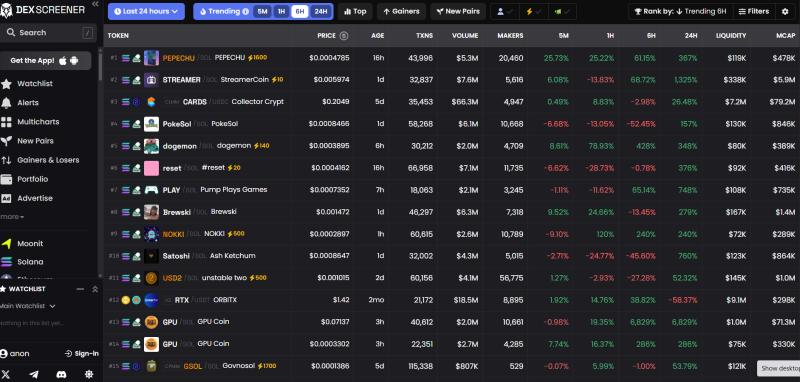Select 5M trending timeframe

point(262,11)
